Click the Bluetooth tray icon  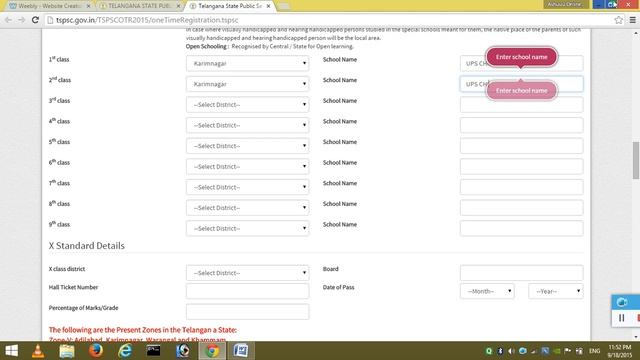coord(500,351)
